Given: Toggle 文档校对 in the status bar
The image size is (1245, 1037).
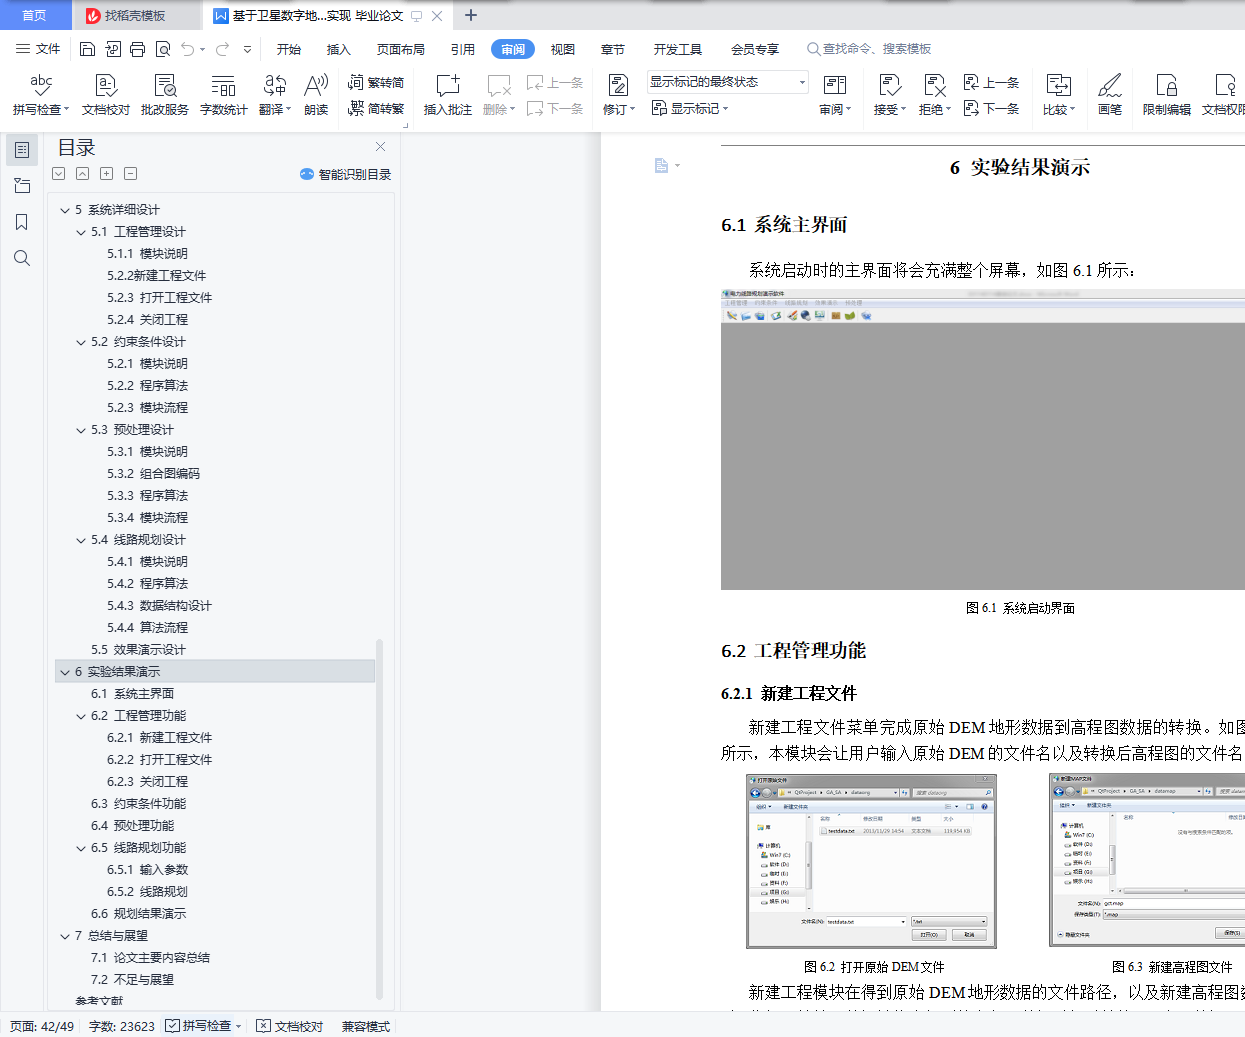Looking at the screenshot, I should pos(290,1026).
